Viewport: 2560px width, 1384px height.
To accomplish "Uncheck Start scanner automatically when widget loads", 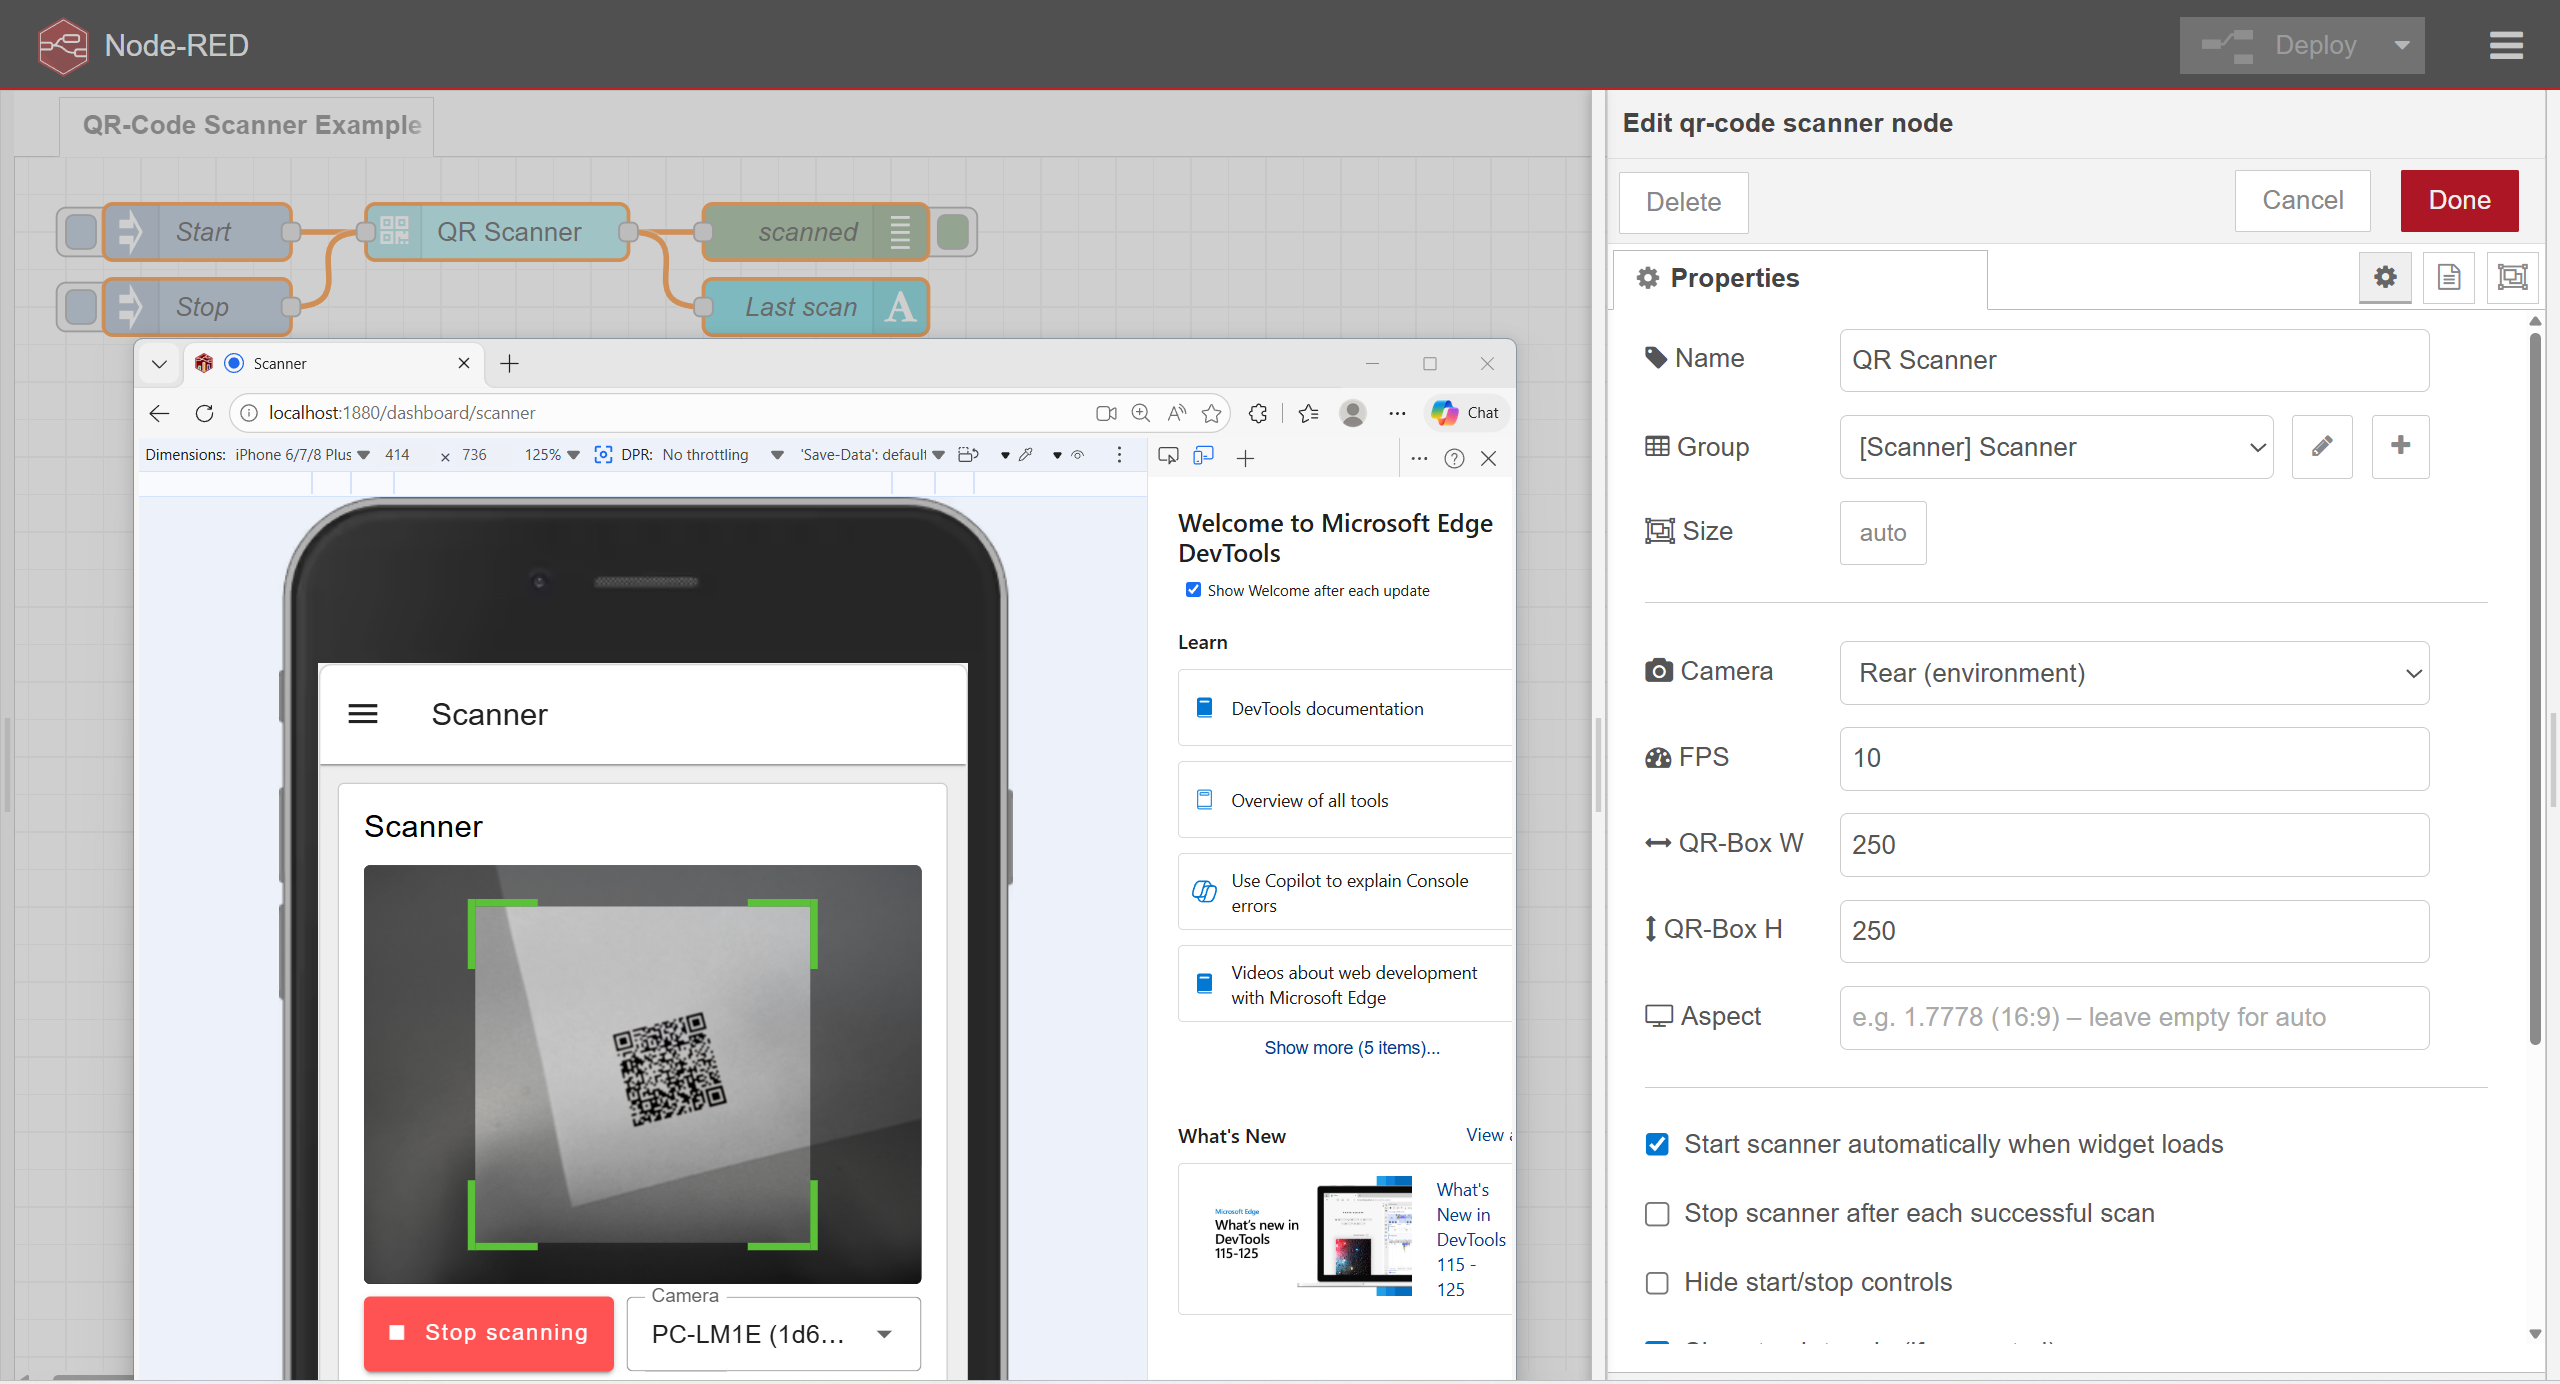I will pyautogui.click(x=1657, y=1144).
